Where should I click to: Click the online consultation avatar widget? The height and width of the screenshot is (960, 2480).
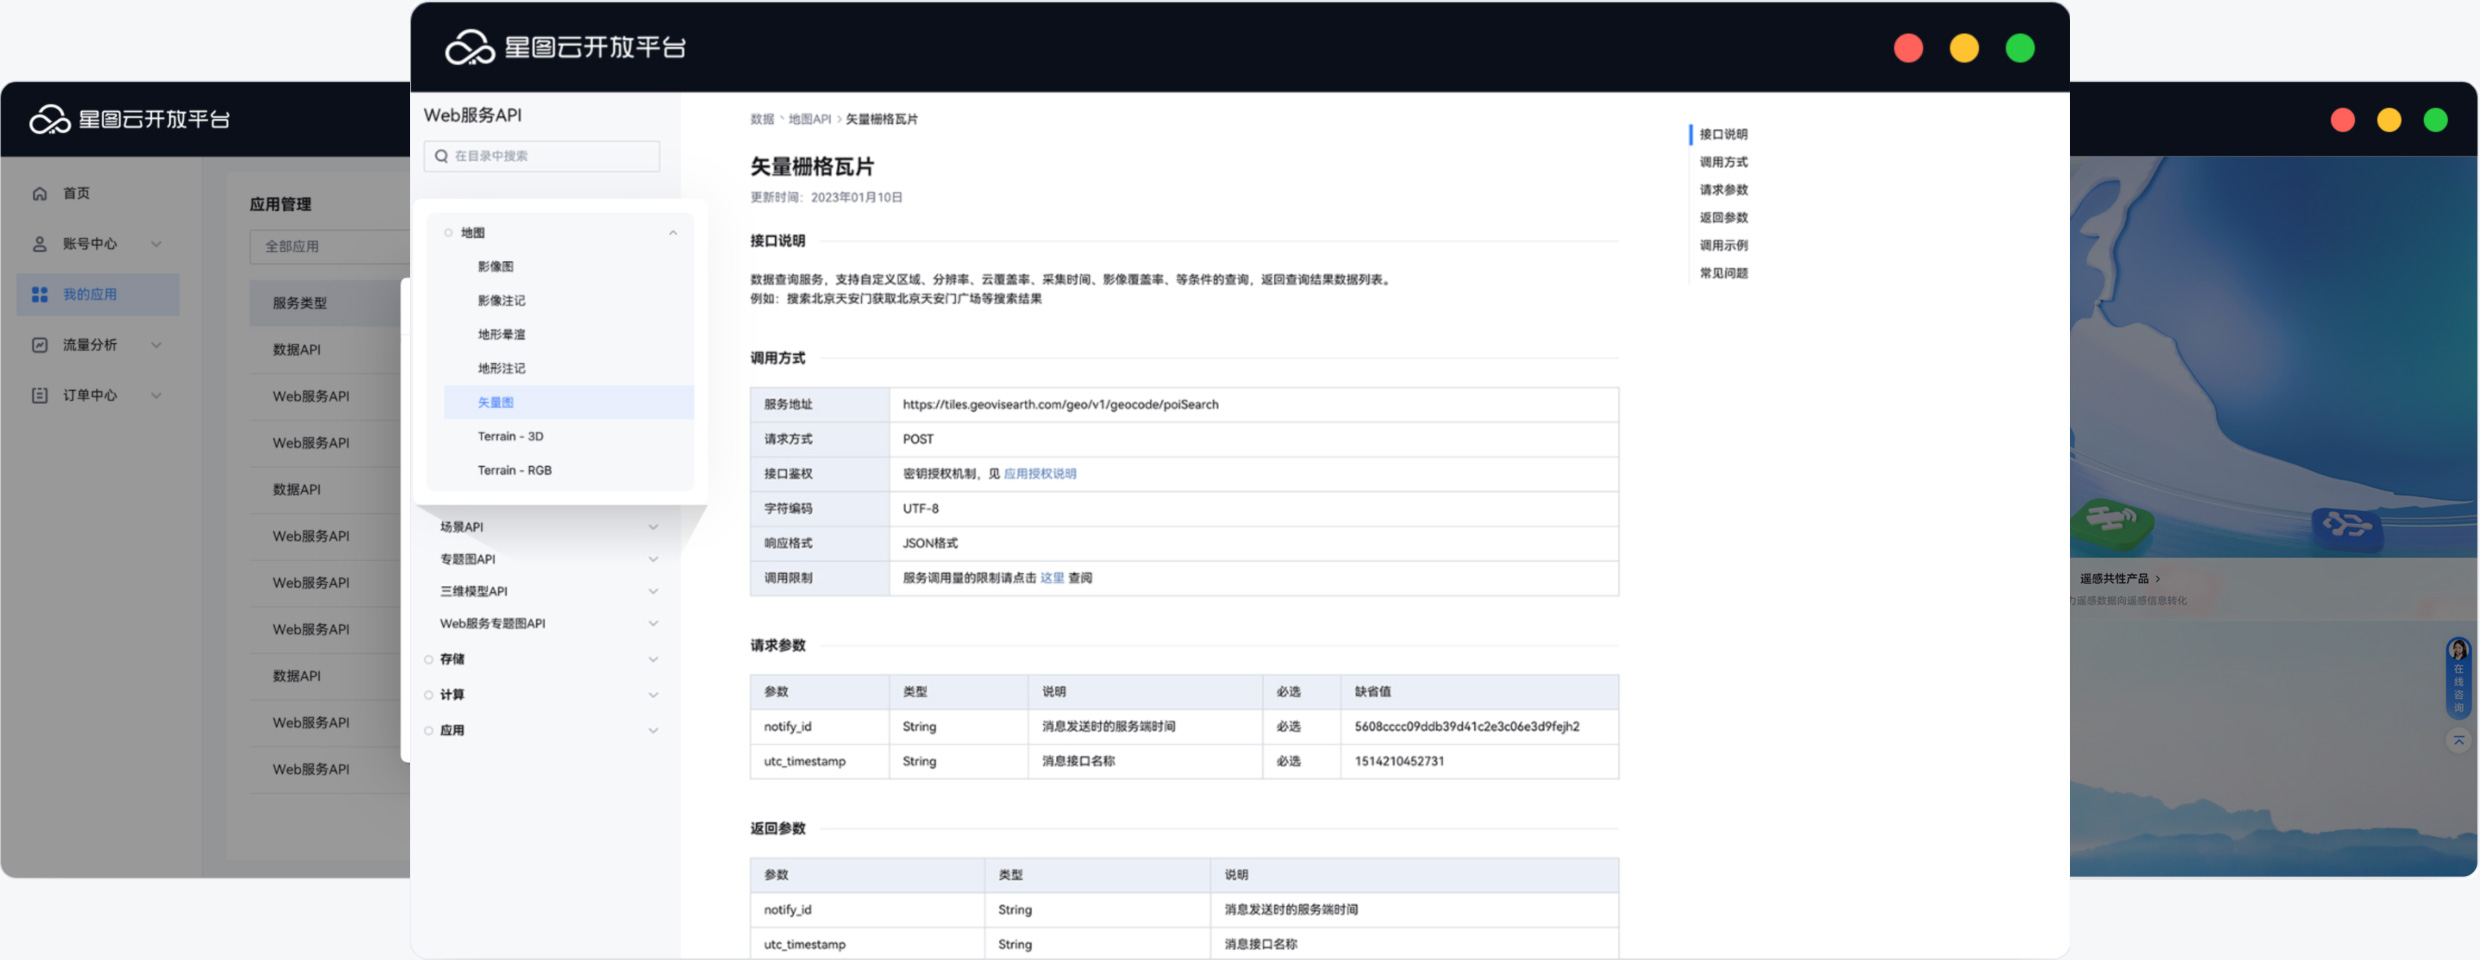point(2458,677)
